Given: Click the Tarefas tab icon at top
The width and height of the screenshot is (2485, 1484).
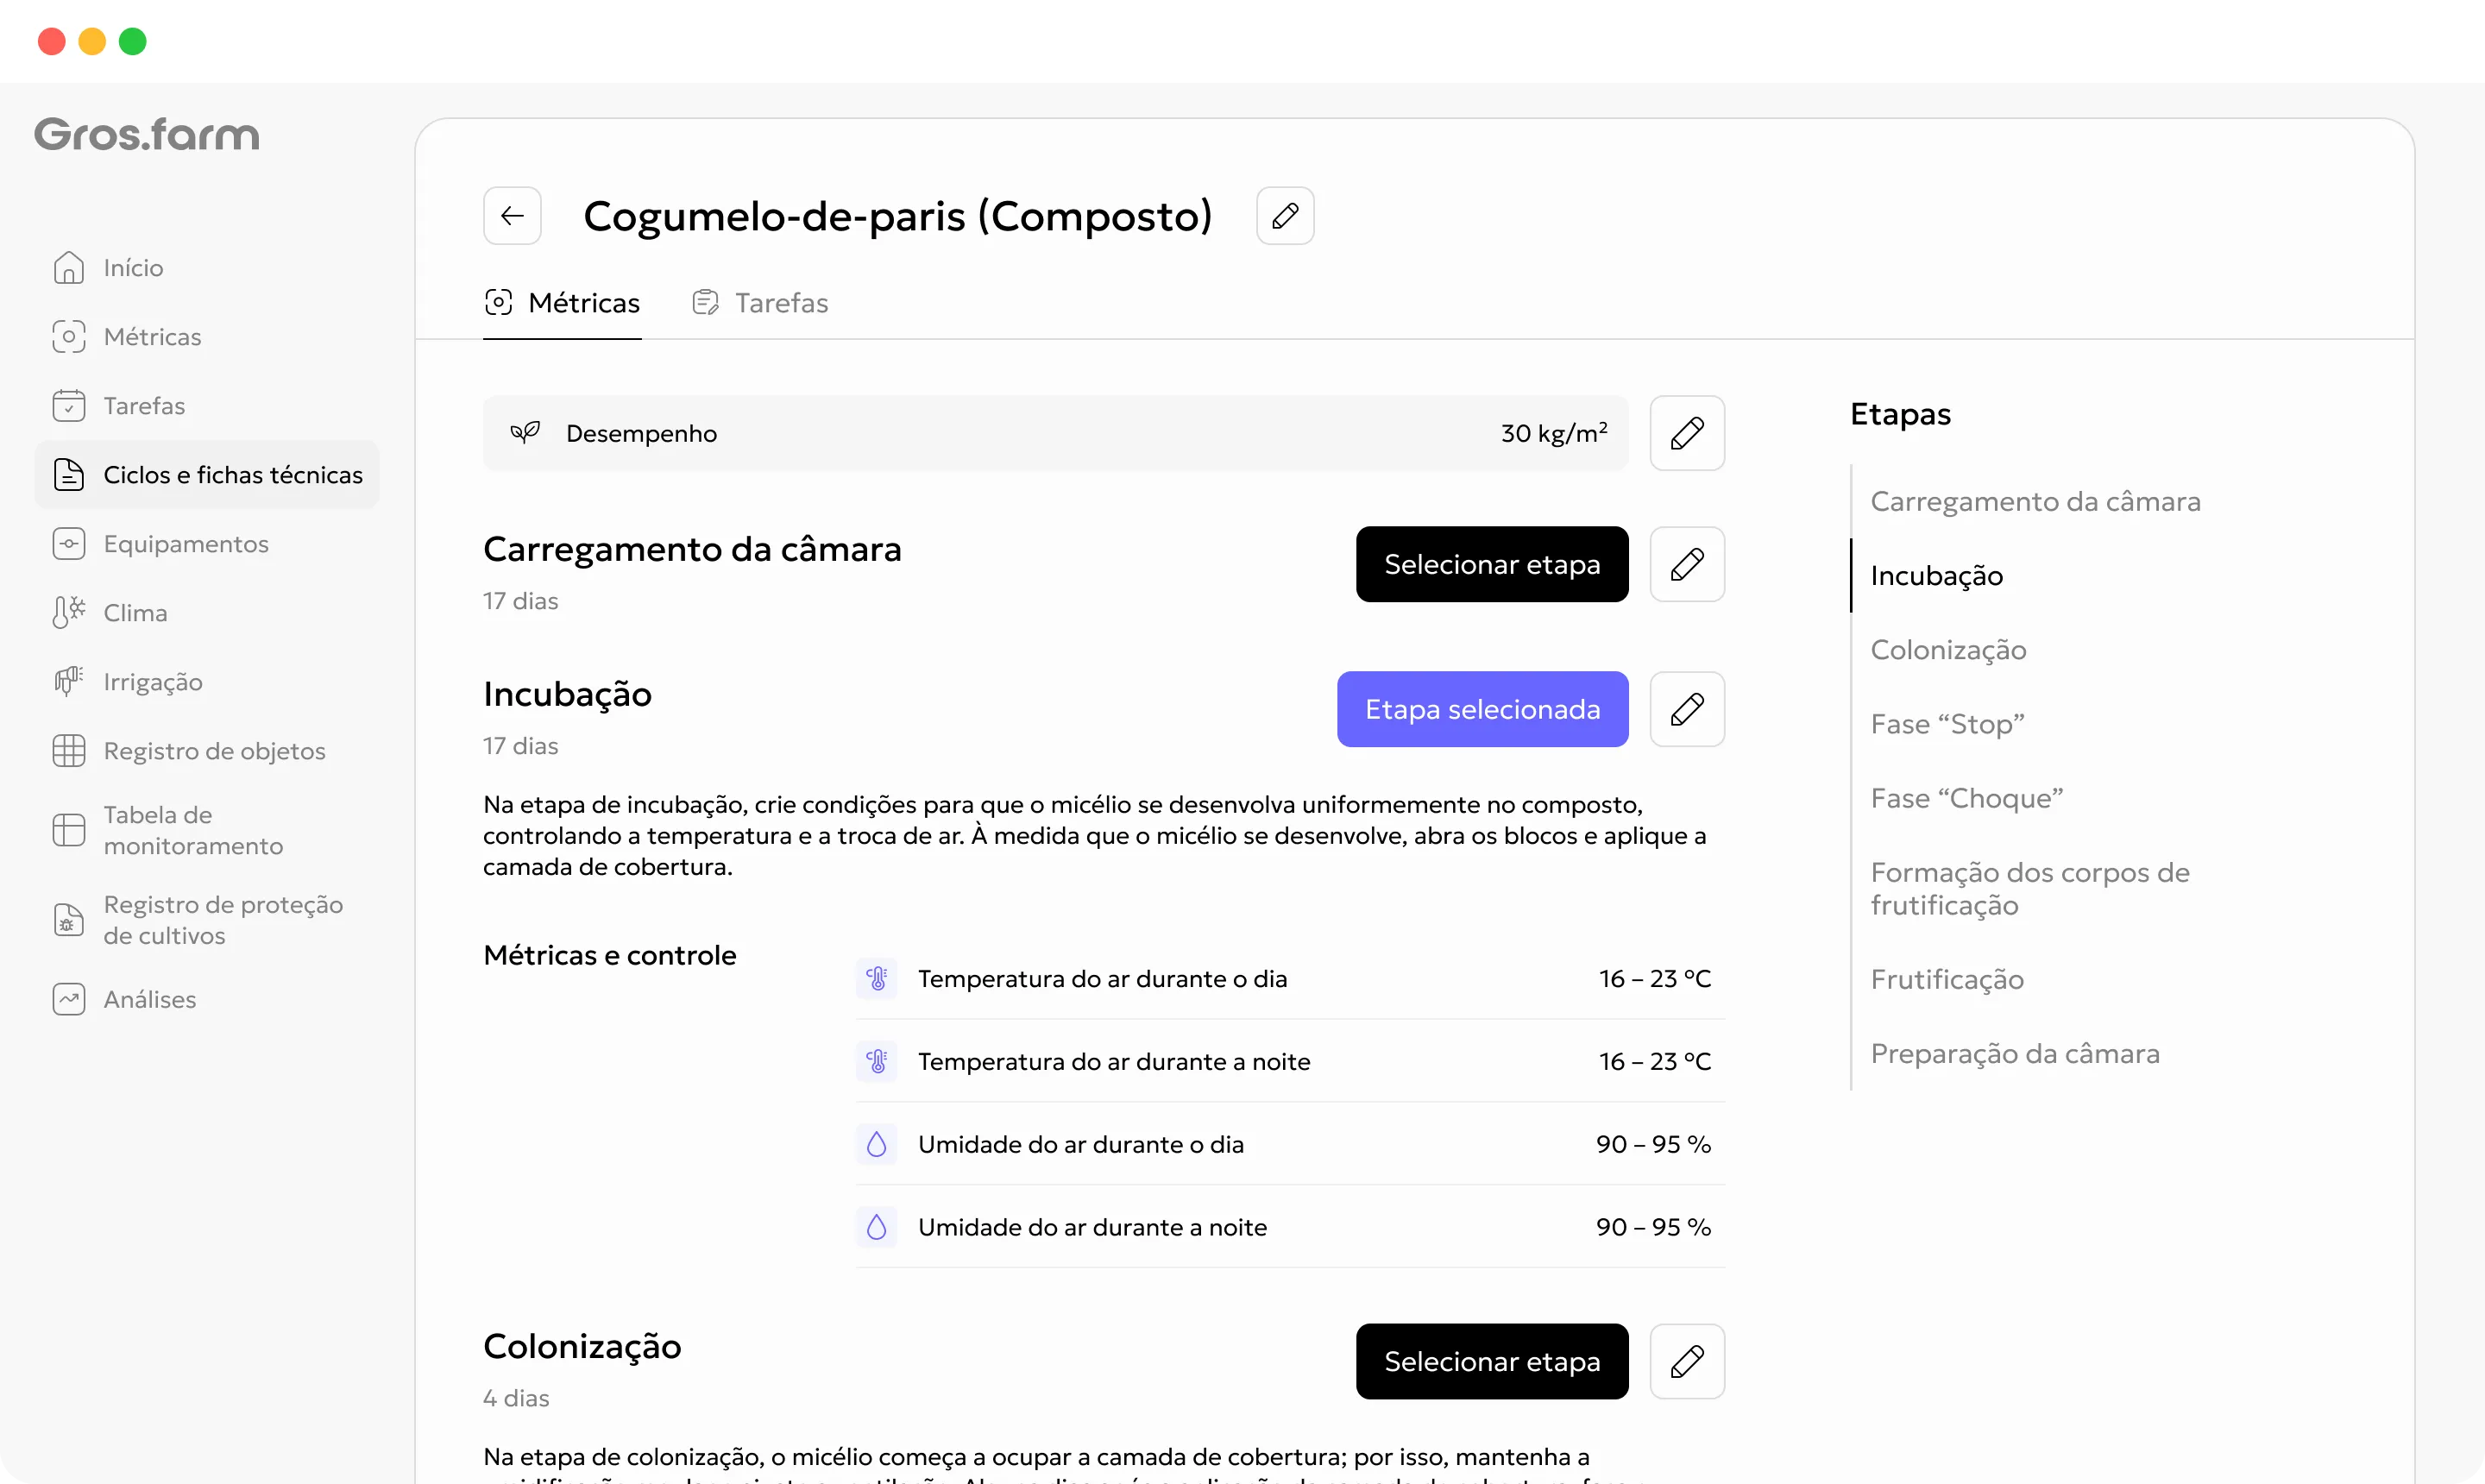Looking at the screenshot, I should pyautogui.click(x=705, y=302).
